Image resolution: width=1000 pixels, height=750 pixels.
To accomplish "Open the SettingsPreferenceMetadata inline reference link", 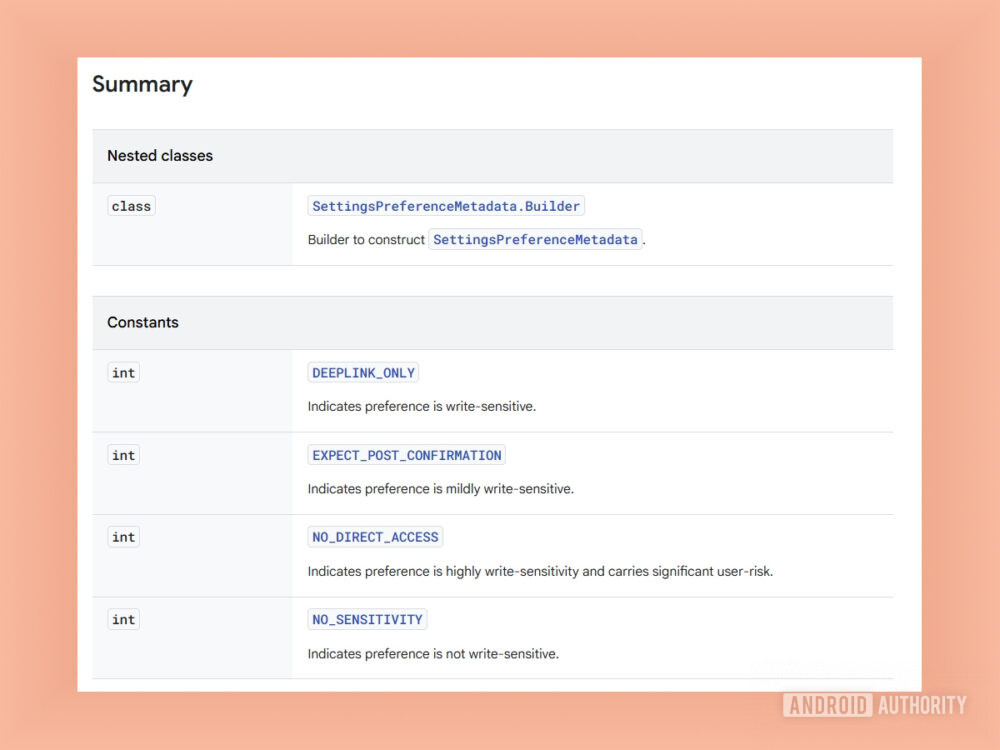I will coord(536,239).
